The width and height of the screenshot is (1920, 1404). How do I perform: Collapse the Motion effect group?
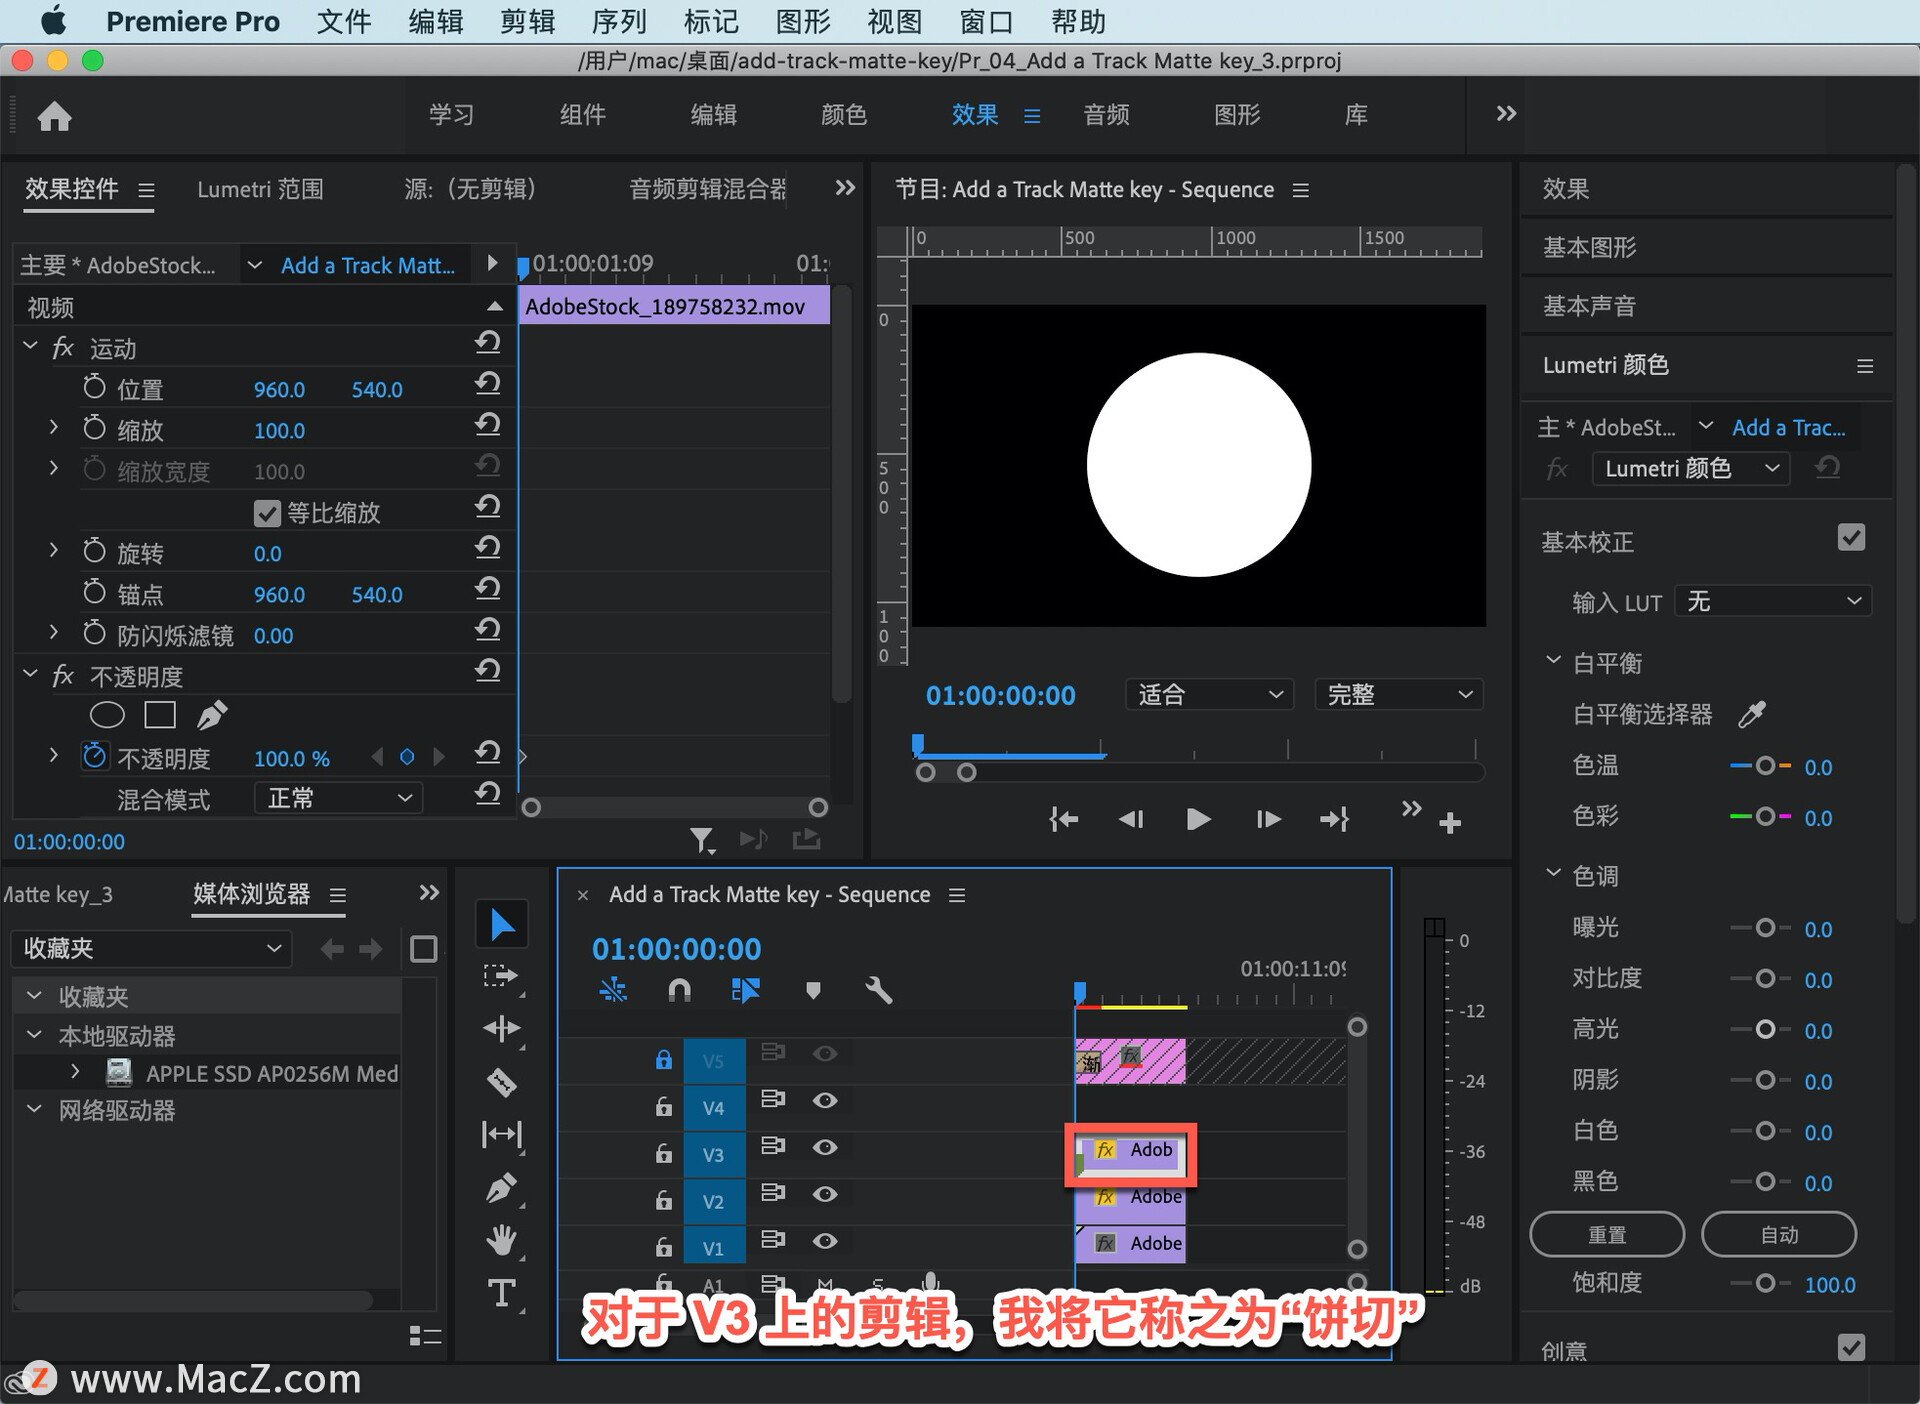pos(30,346)
